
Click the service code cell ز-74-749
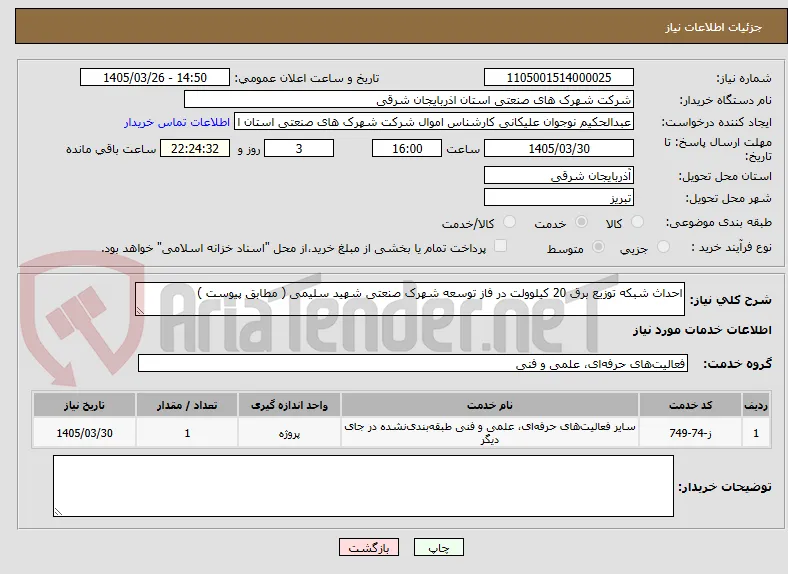pos(691,433)
